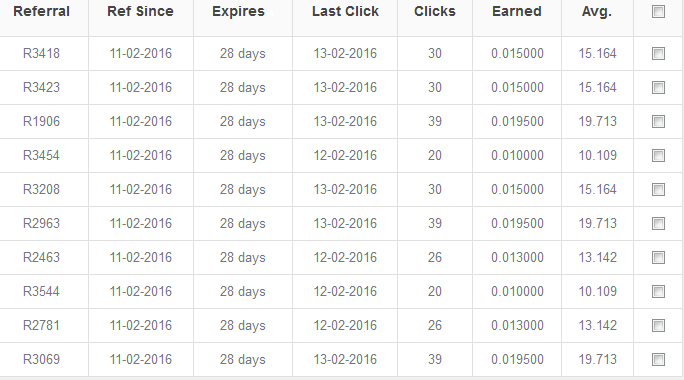The height and width of the screenshot is (380, 684).
Task: Select checkbox for referral R3069
Action: (658, 360)
